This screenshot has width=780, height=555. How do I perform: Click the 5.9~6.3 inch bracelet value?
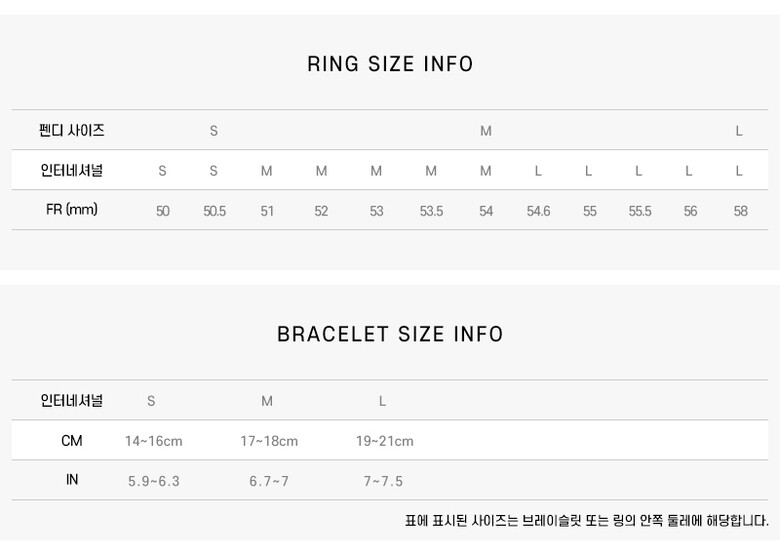[x=154, y=481]
